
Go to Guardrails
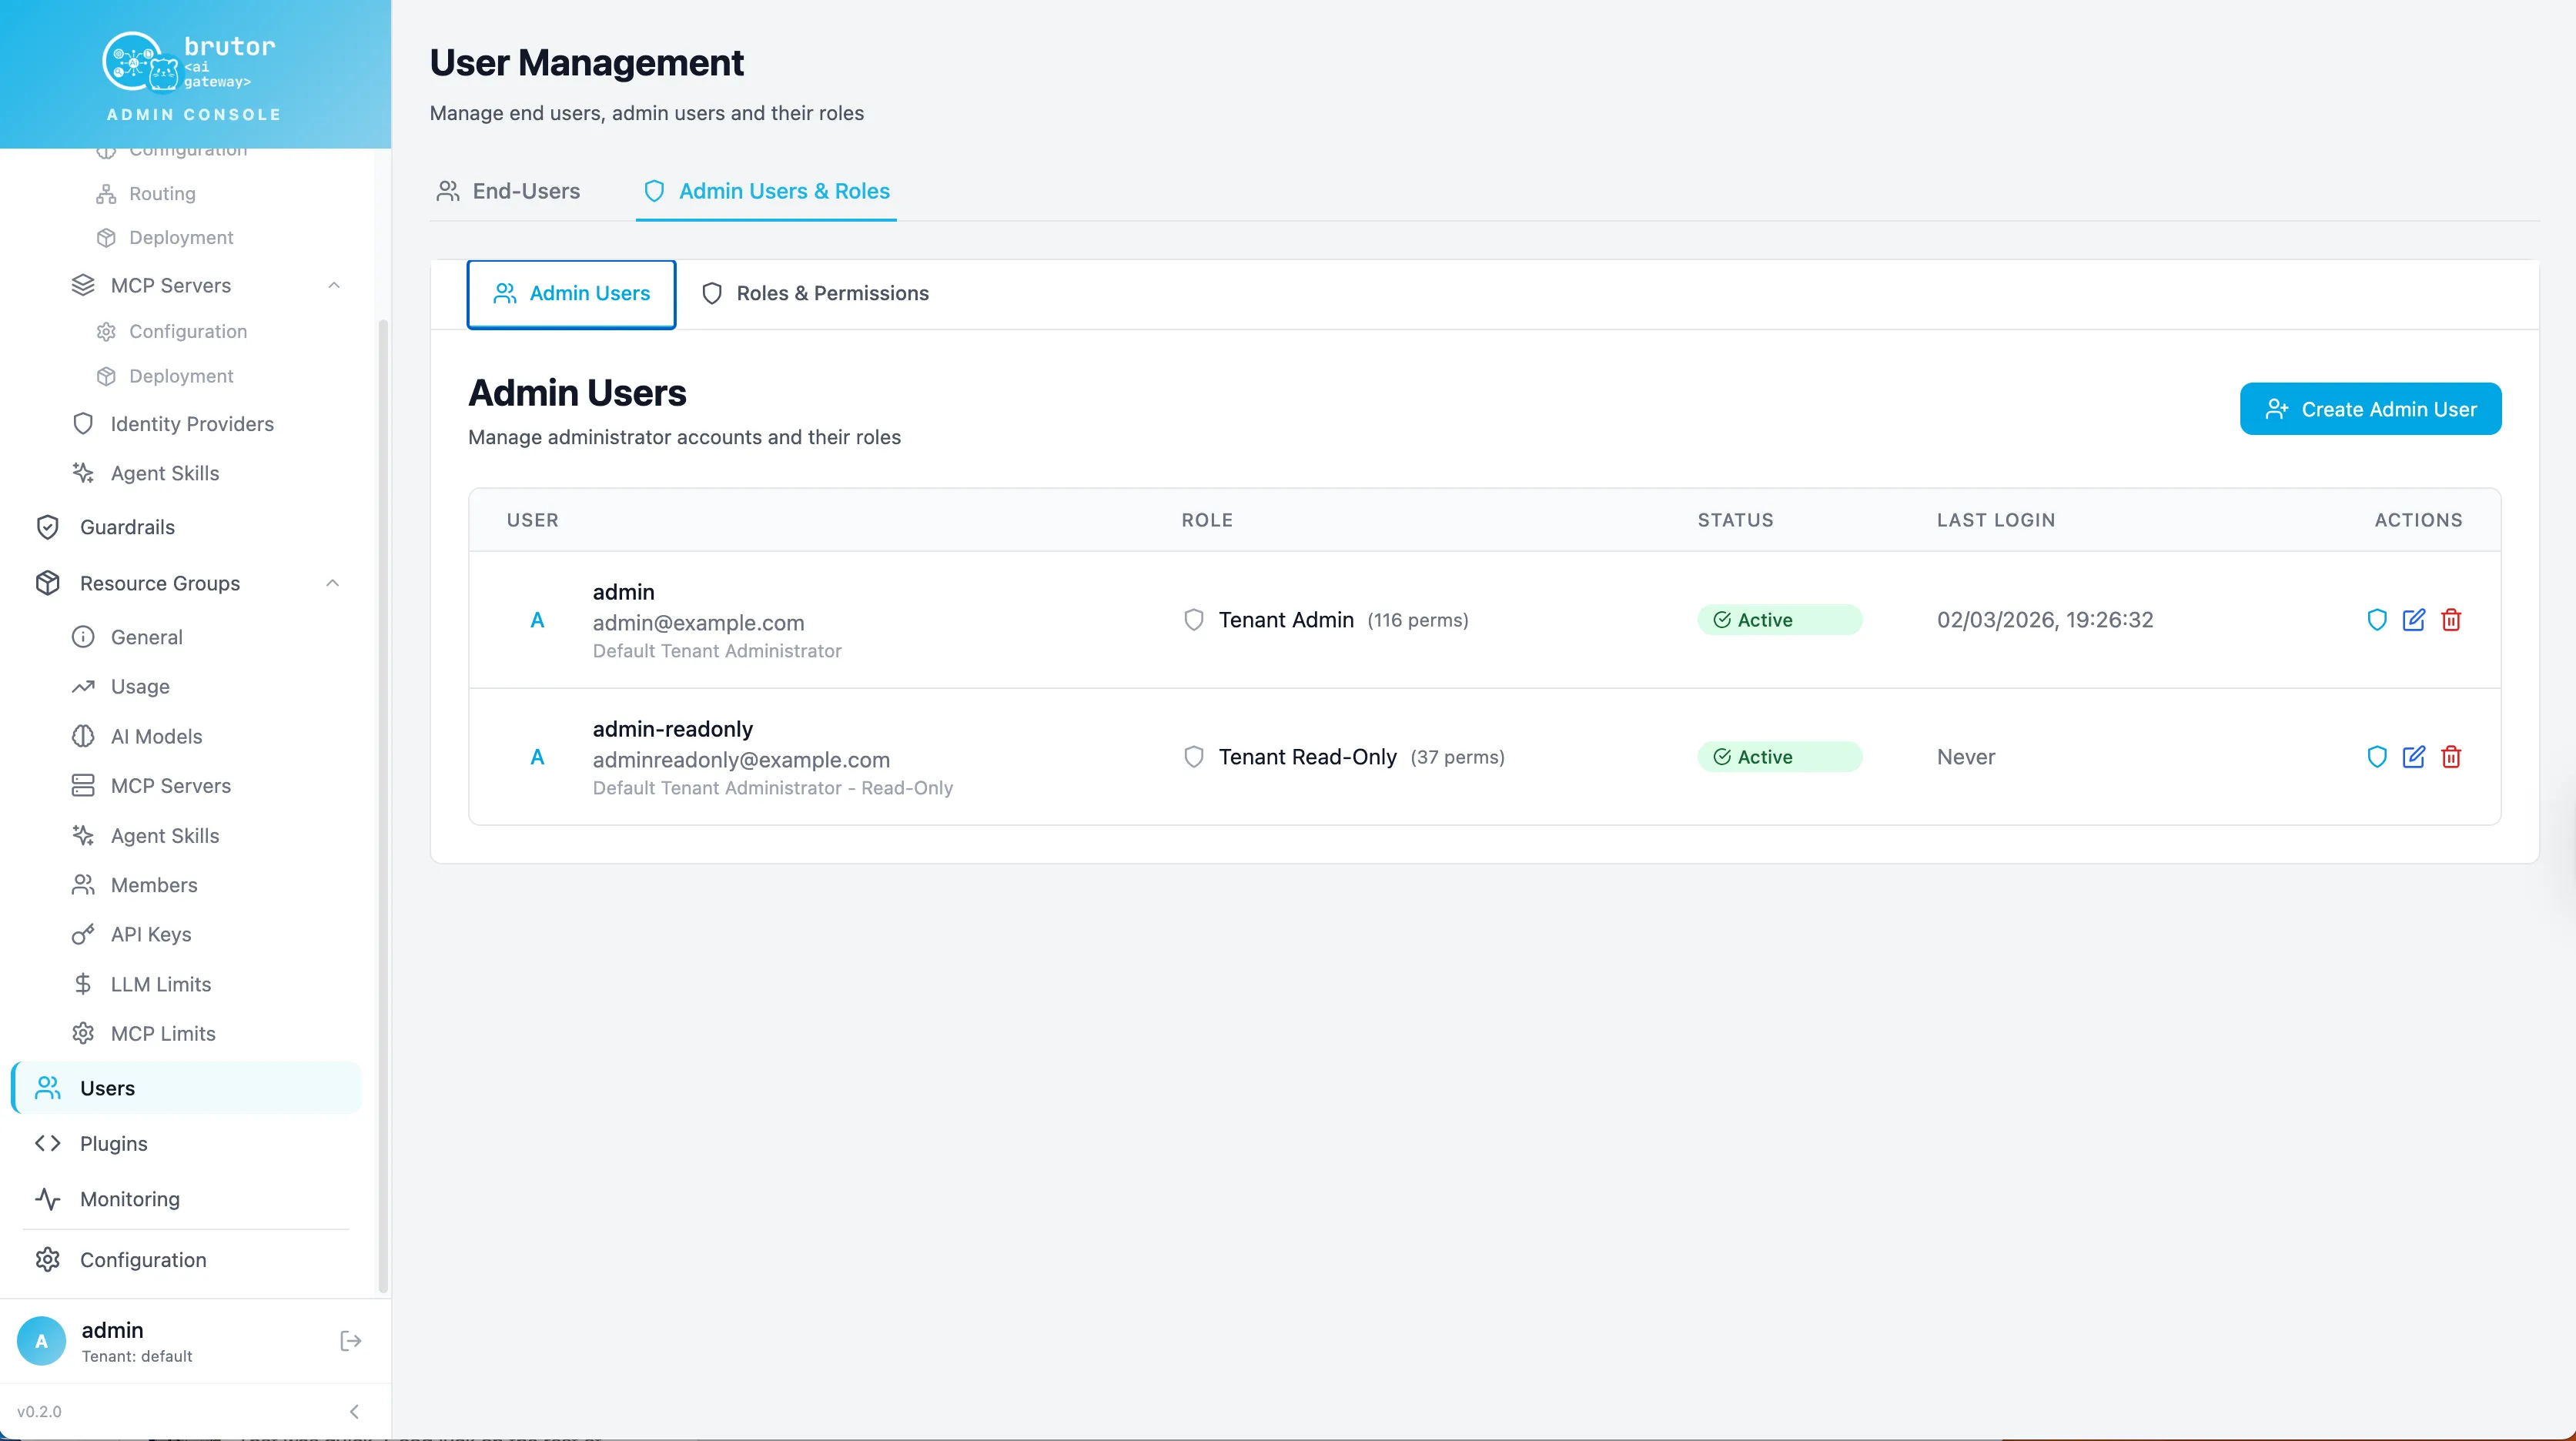[x=105, y=527]
